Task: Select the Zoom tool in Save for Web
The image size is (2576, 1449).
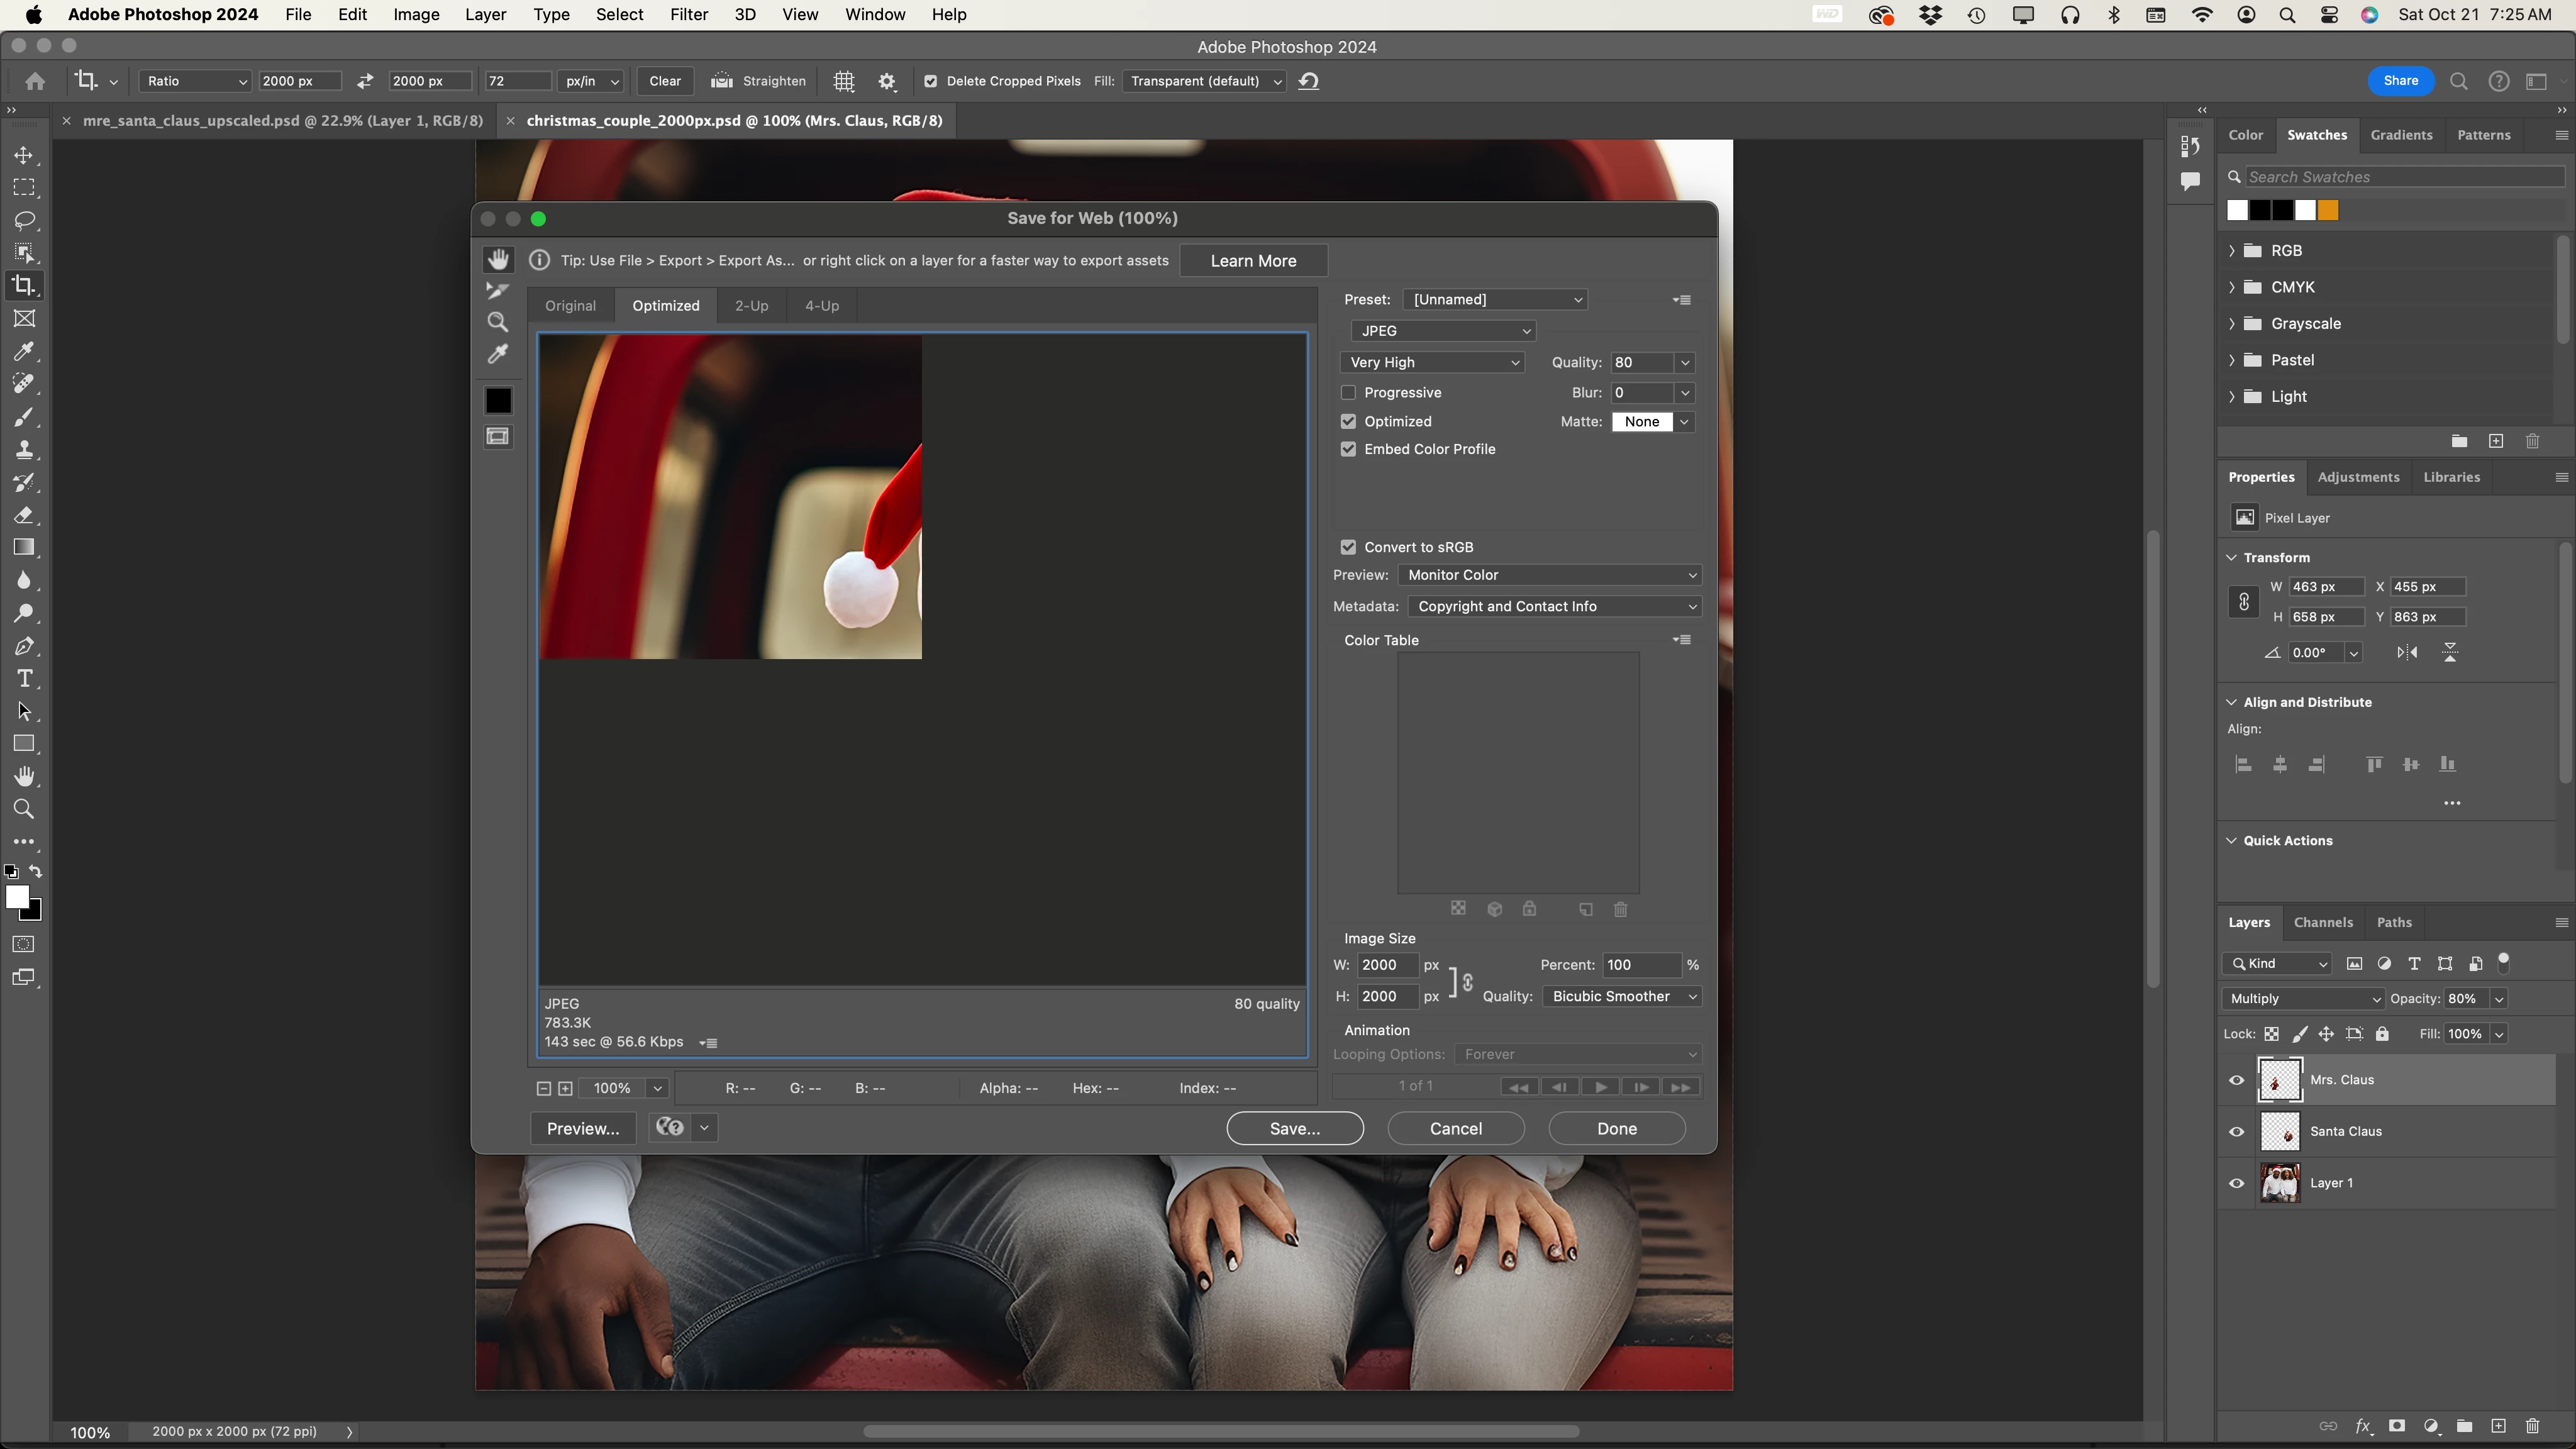Action: [x=497, y=322]
